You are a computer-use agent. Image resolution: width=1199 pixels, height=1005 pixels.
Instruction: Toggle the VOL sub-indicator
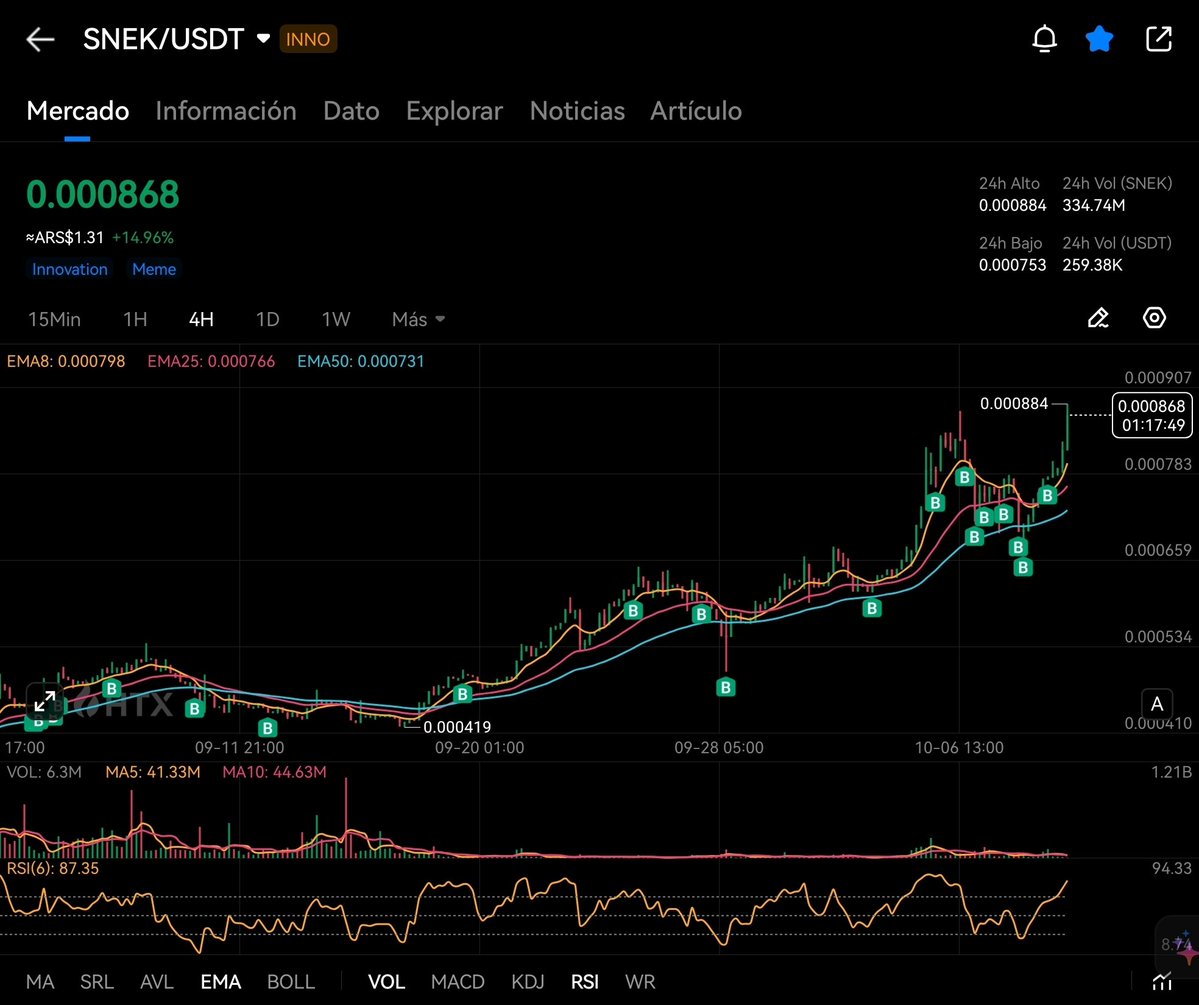[x=386, y=981]
